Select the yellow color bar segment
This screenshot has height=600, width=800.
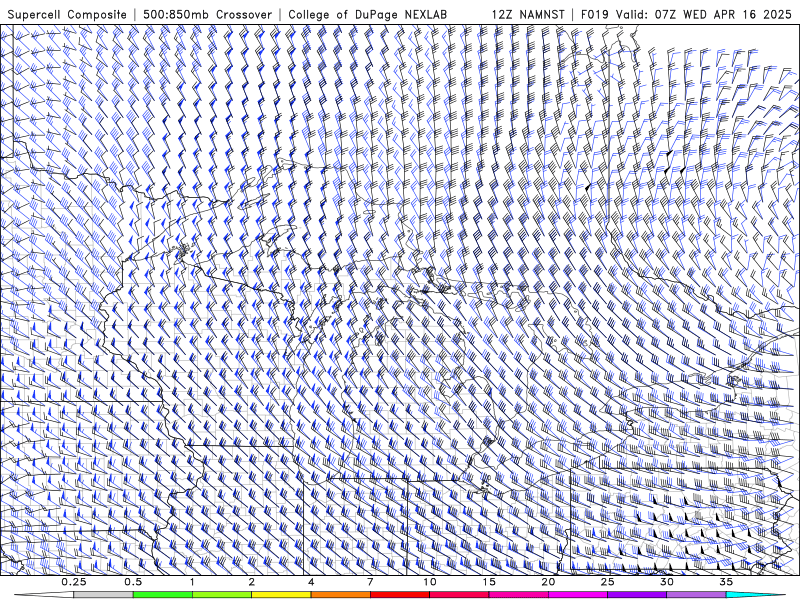coord(281,595)
